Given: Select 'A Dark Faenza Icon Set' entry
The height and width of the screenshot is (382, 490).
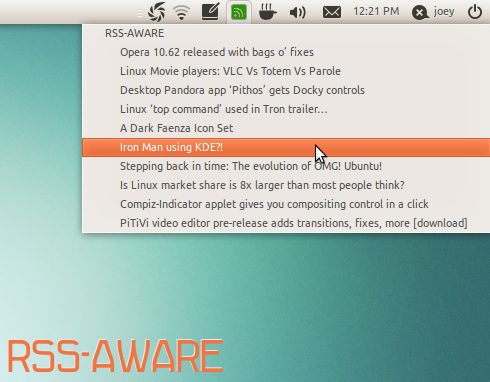Looking at the screenshot, I should [286, 128].
